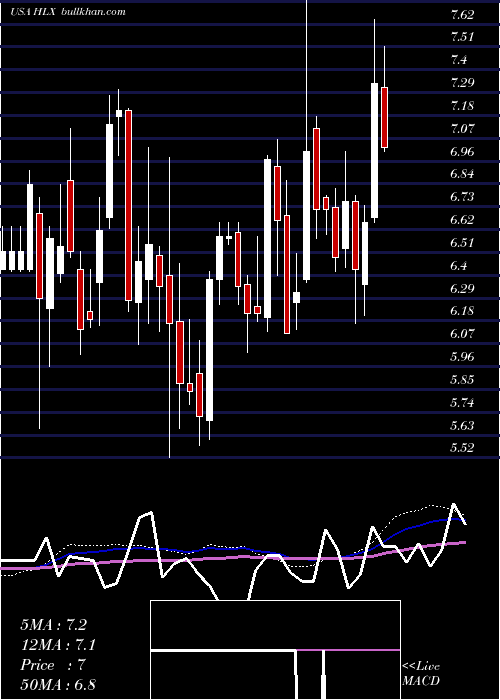Click the 'USA HLX bullkhan.com' chart title
500x700 pixels.
point(68,12)
